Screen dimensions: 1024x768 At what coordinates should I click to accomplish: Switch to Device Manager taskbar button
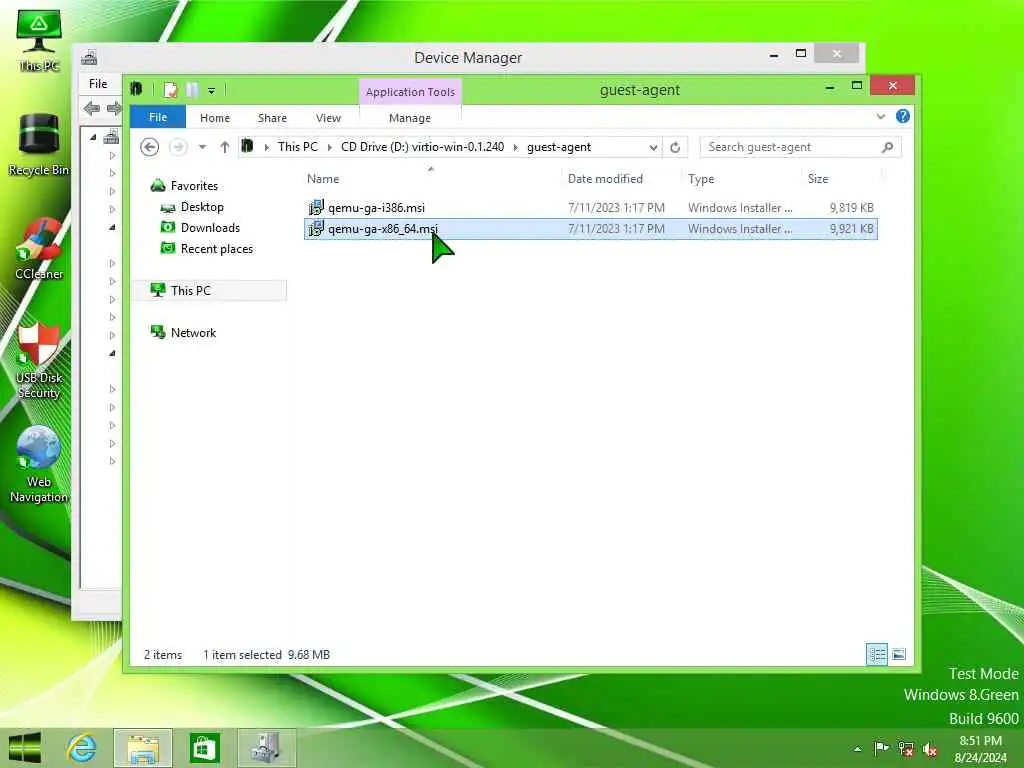pyautogui.click(x=266, y=748)
